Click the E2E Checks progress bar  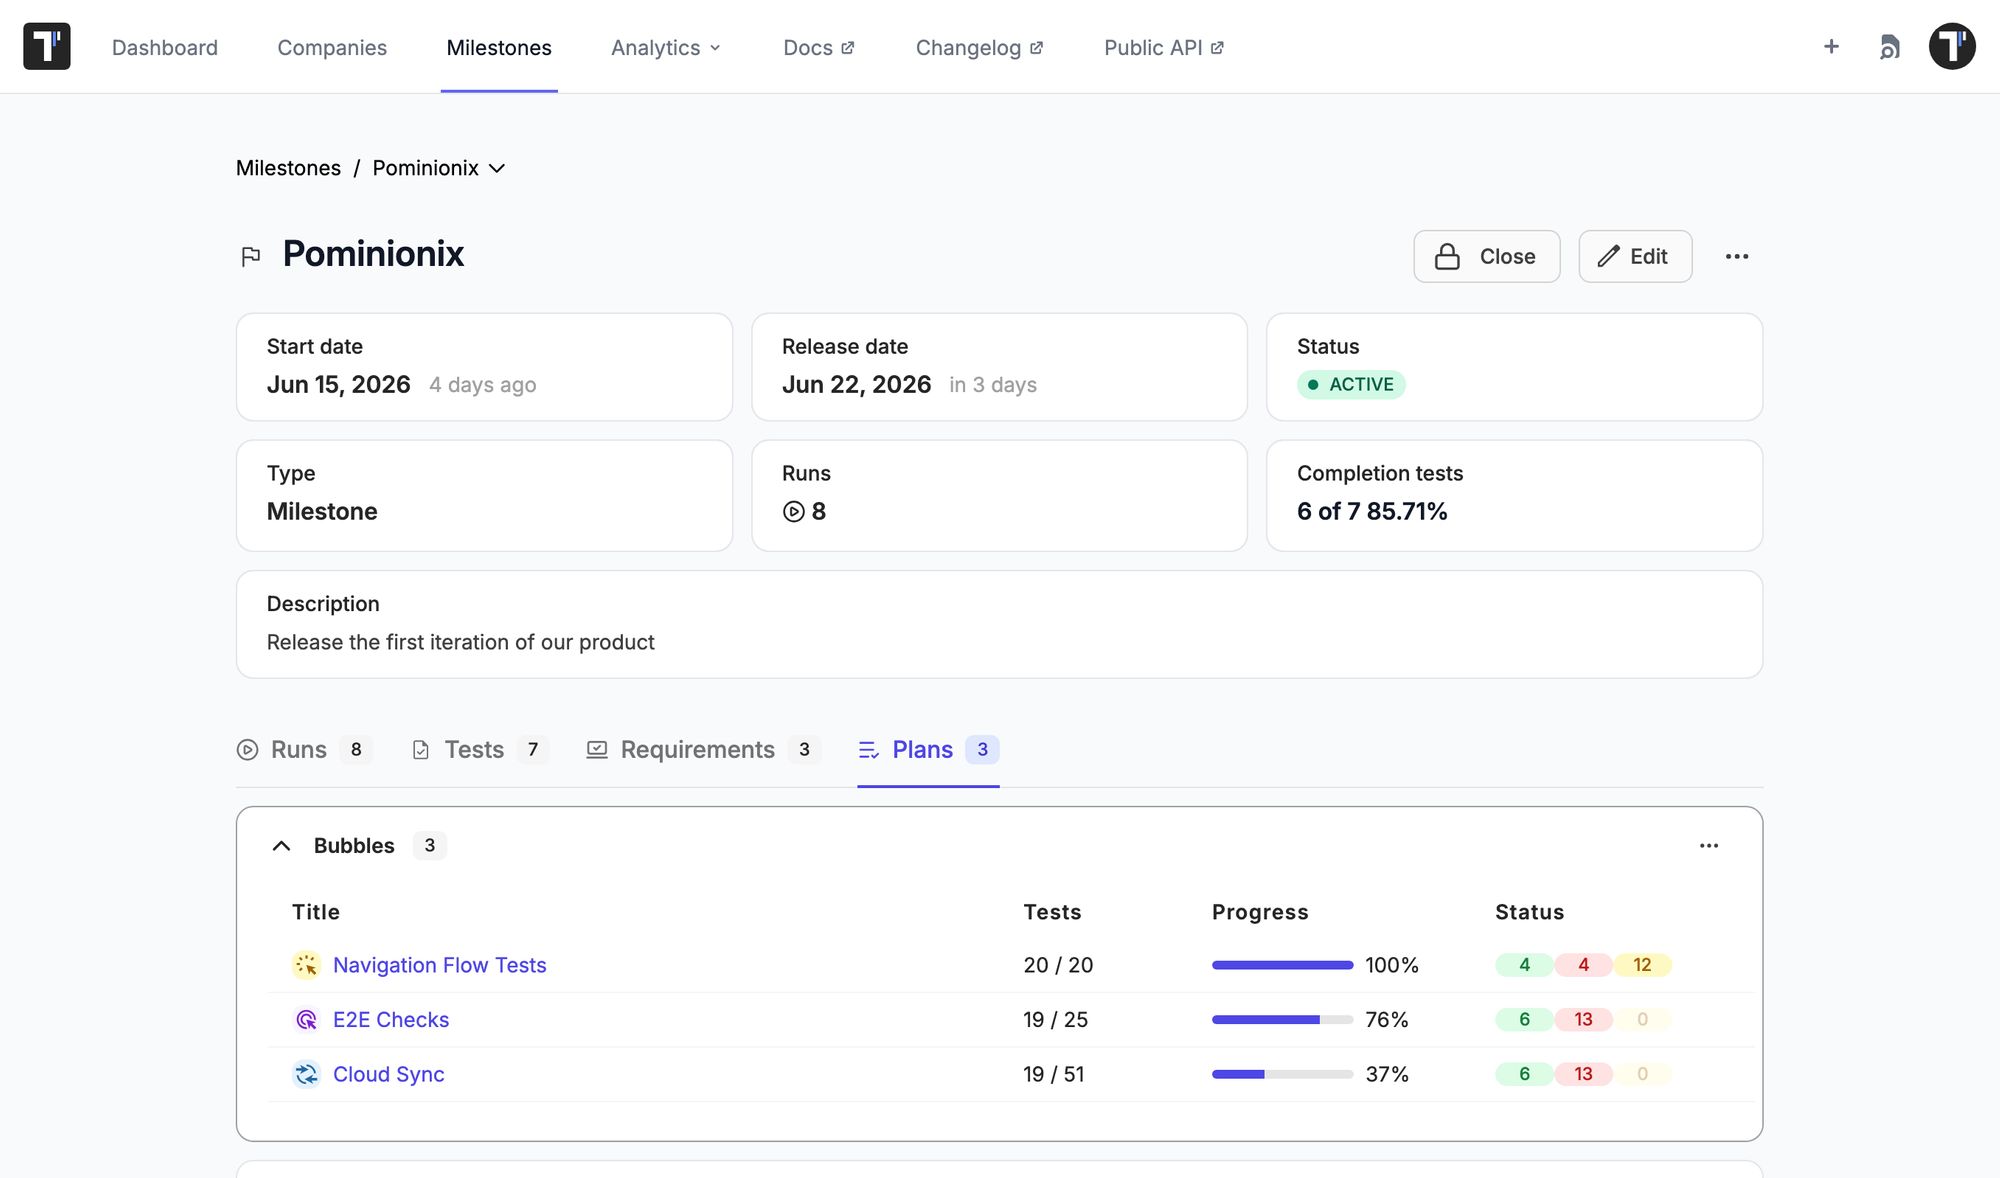(x=1282, y=1020)
